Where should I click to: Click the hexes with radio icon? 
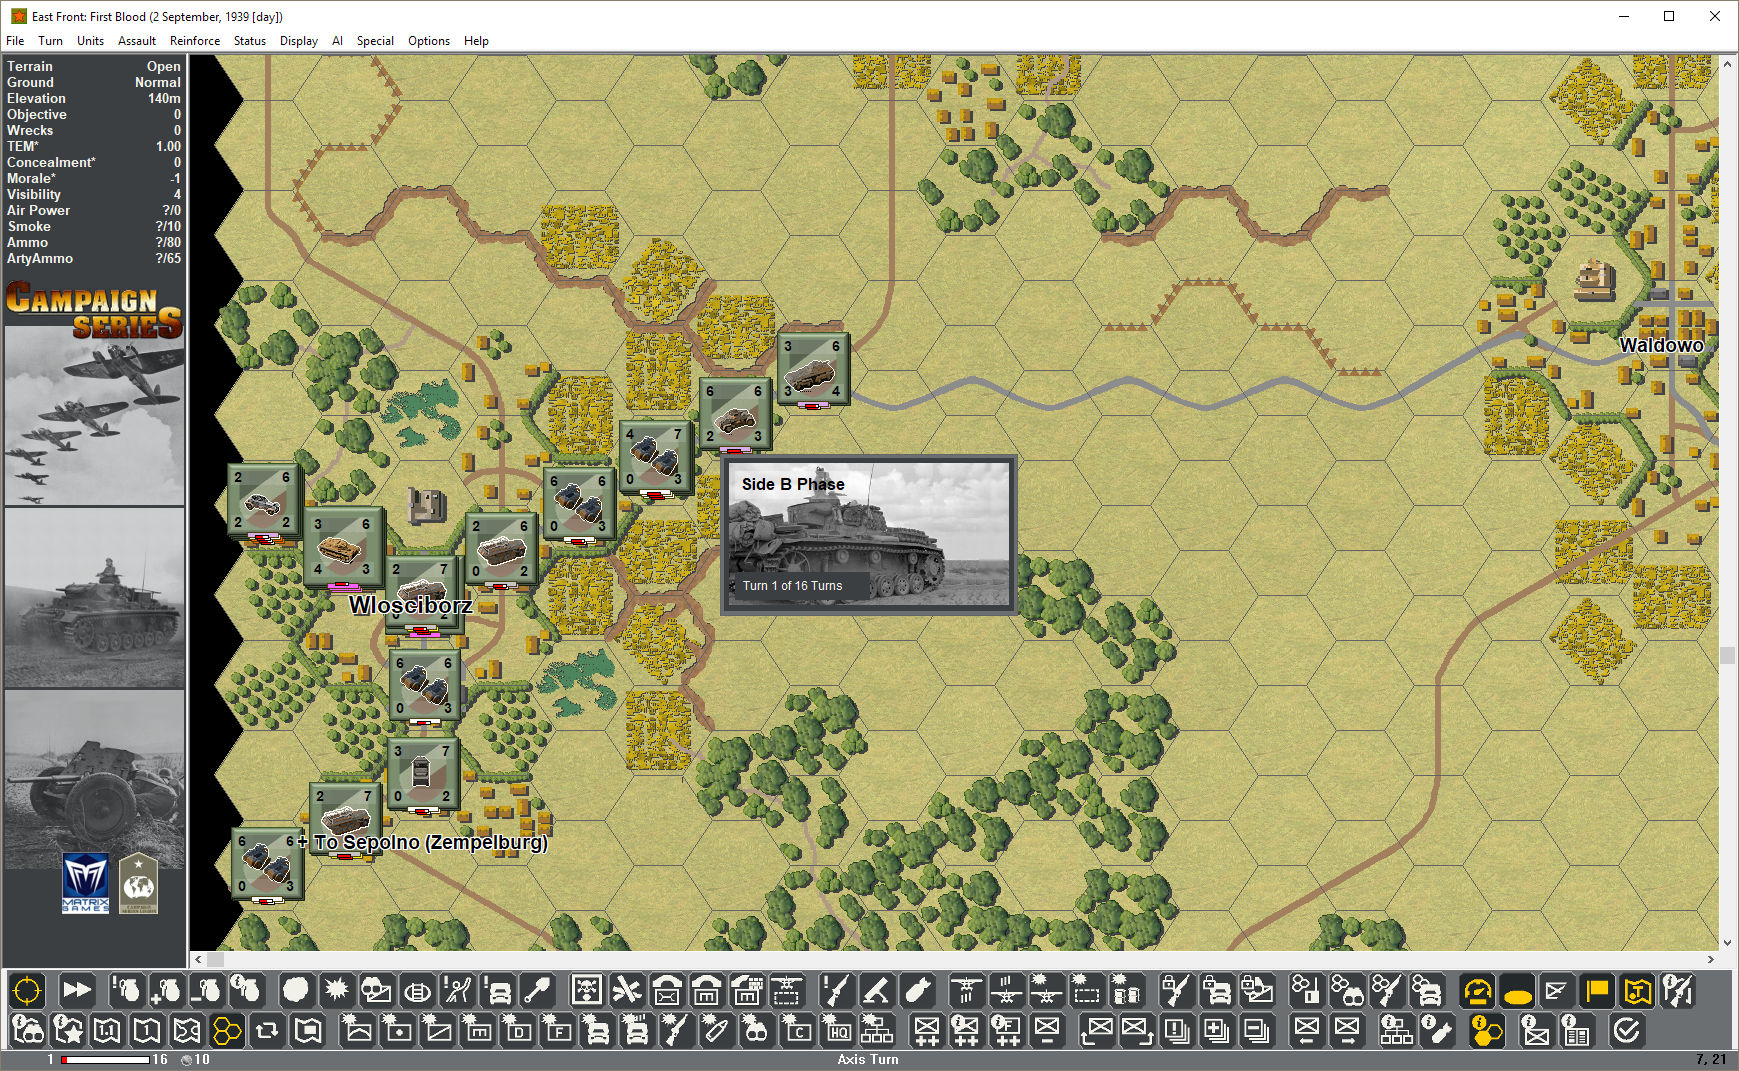[1307, 991]
